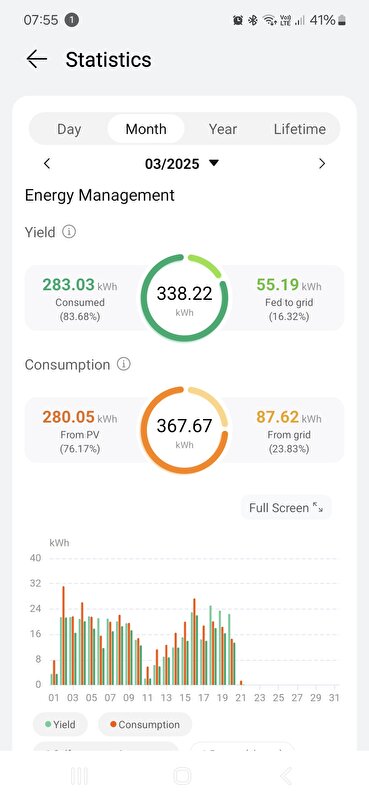The height and width of the screenshot is (800, 369).
Task: Open the Yield info icon
Action: (69, 232)
